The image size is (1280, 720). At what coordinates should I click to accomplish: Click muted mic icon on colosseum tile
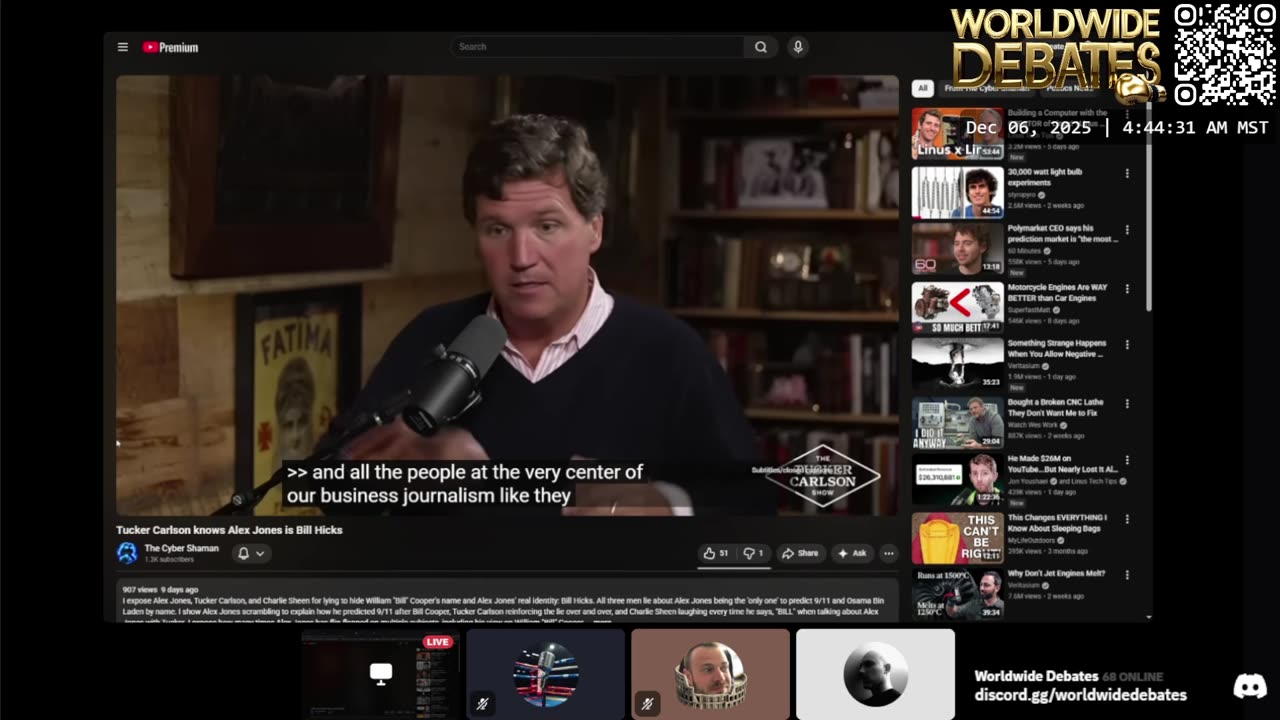[x=647, y=704]
